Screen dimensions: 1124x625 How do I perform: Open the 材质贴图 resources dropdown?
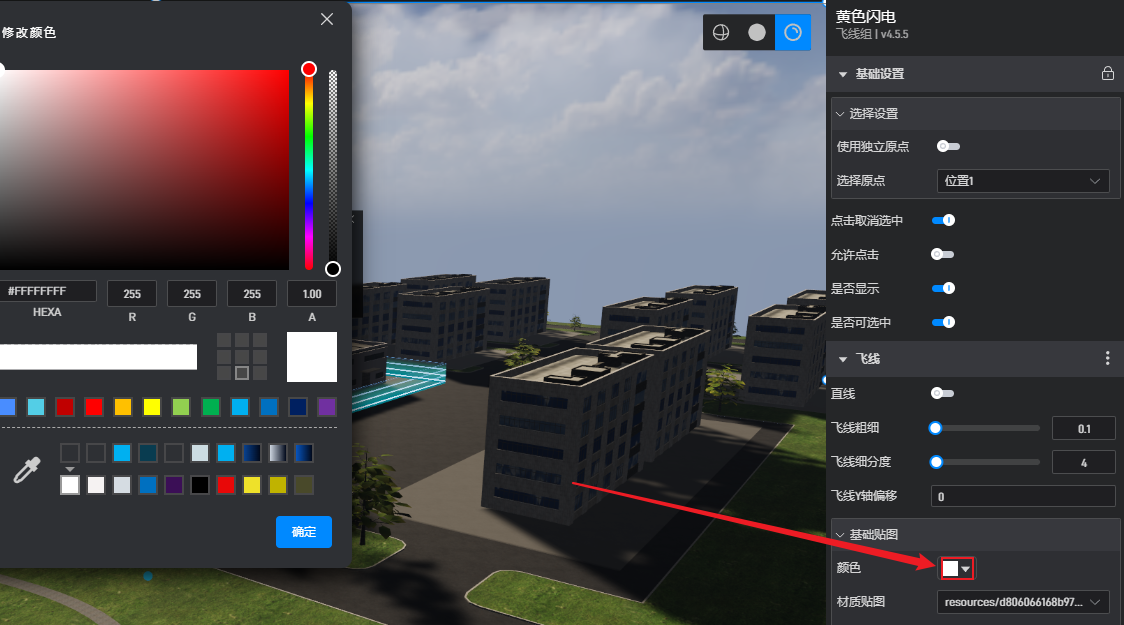1023,602
